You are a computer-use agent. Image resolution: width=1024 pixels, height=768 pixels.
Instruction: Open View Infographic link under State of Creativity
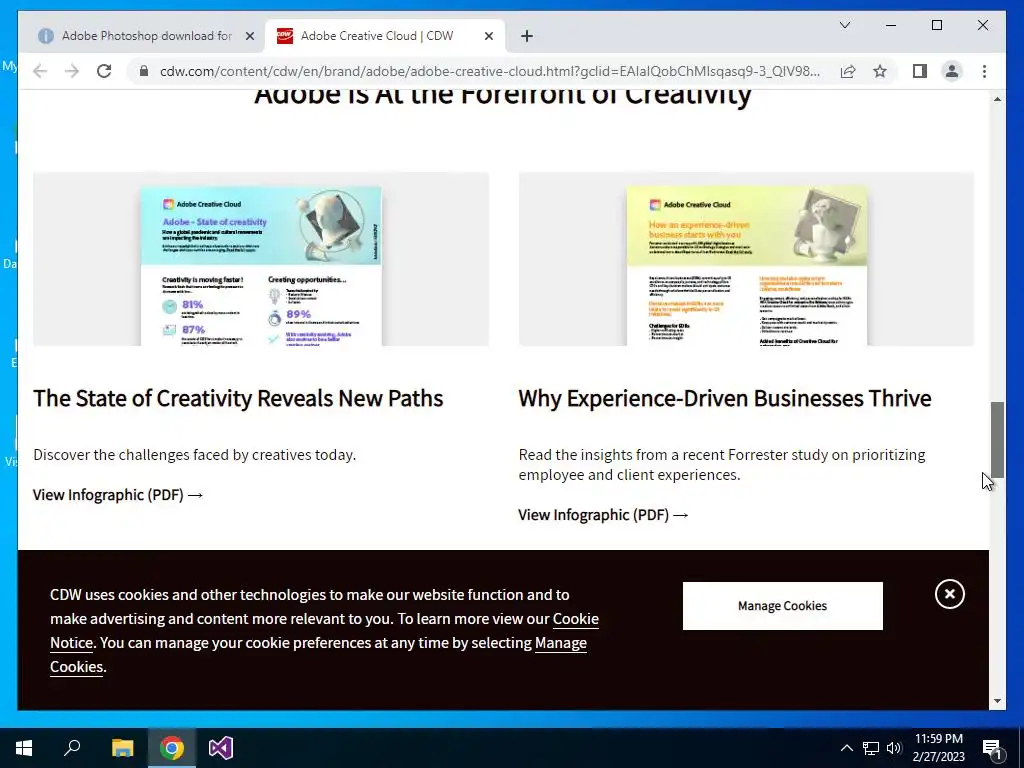118,495
